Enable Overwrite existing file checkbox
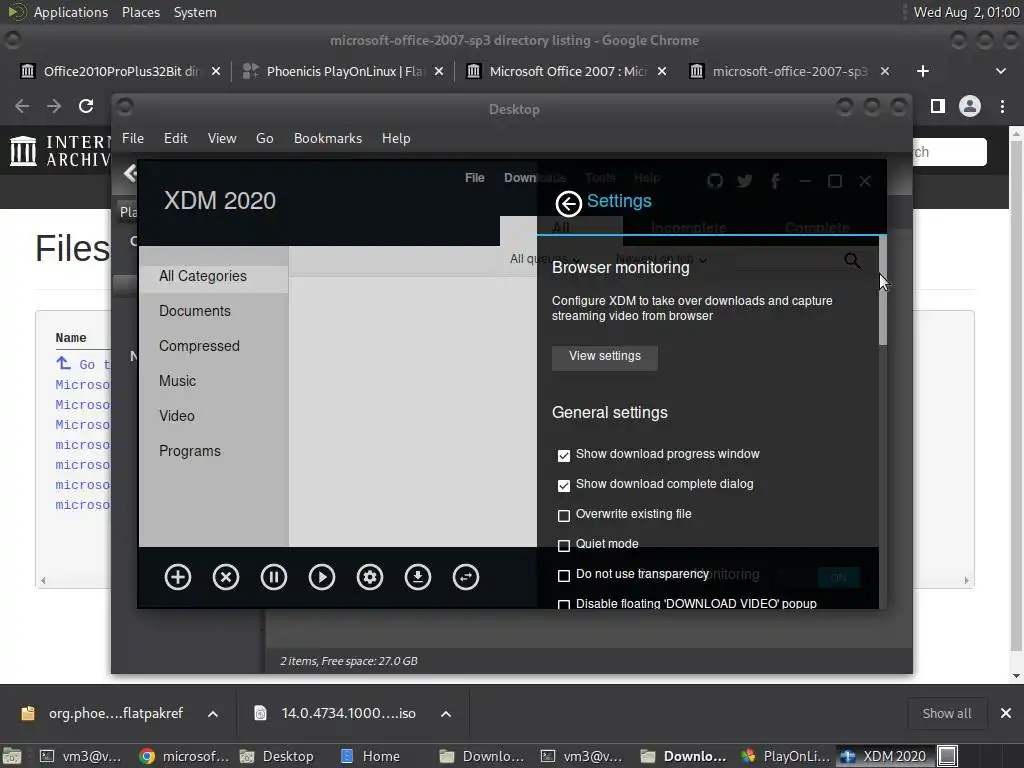Image resolution: width=1024 pixels, height=768 pixels. coord(564,515)
